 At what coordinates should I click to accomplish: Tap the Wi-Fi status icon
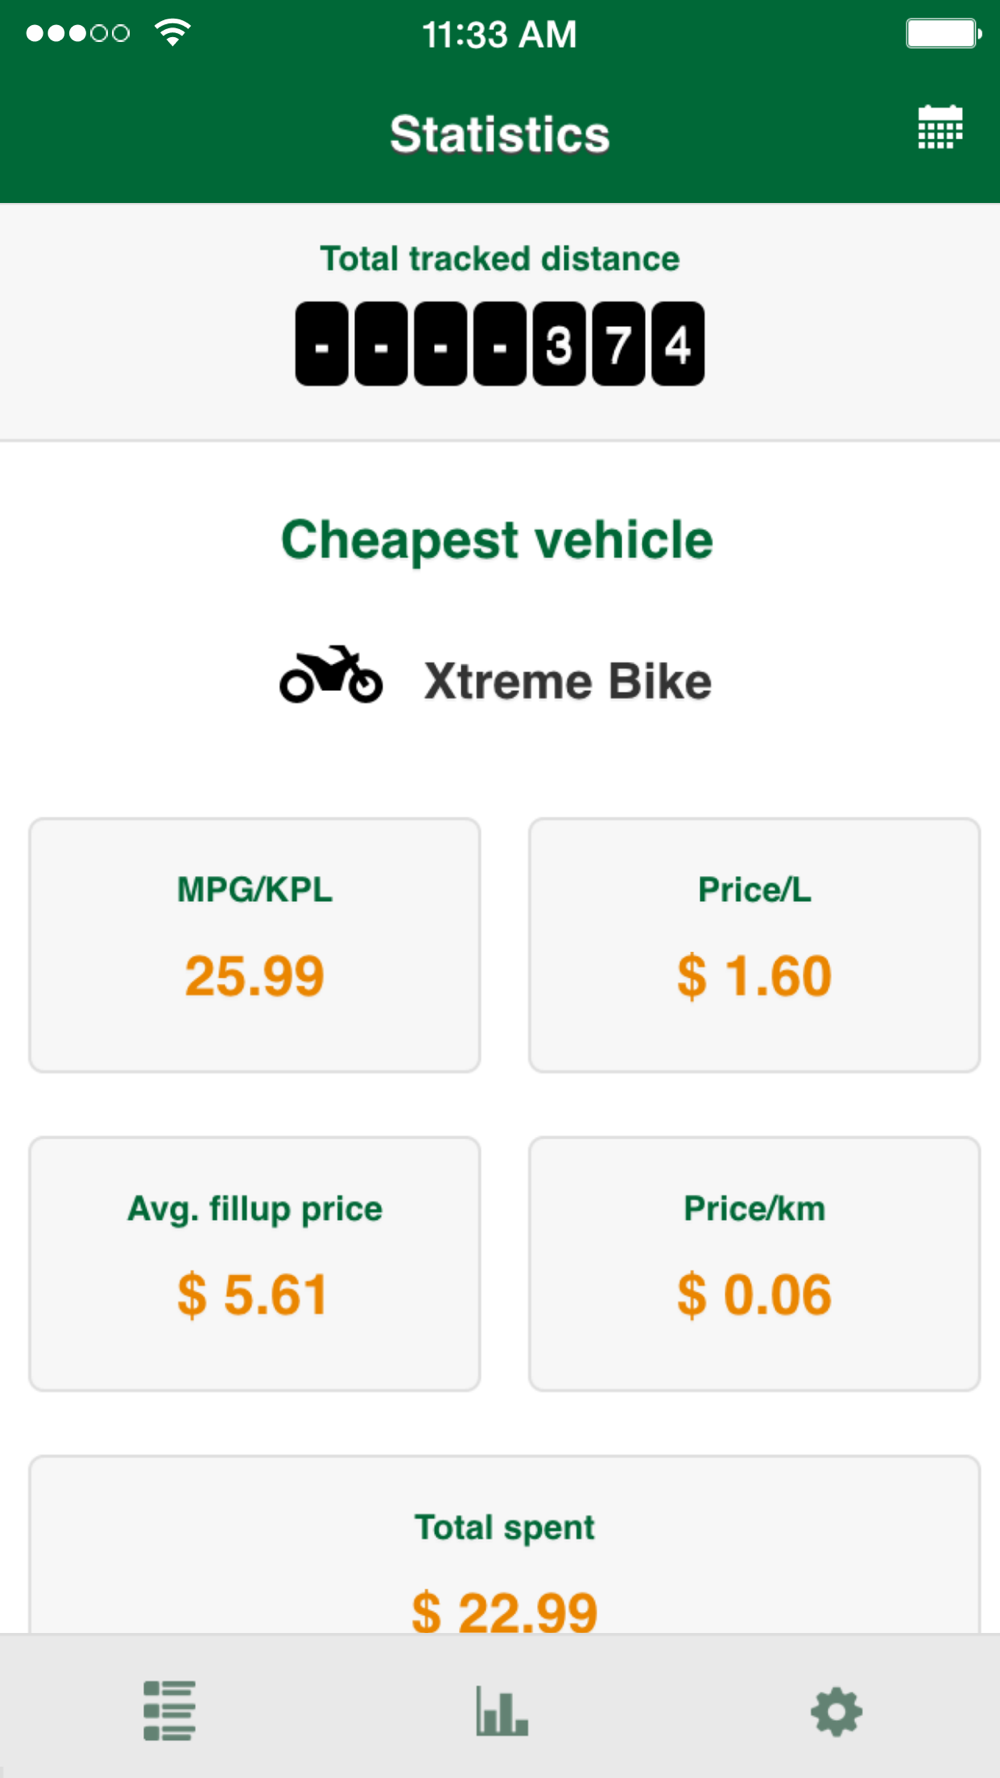click(173, 33)
